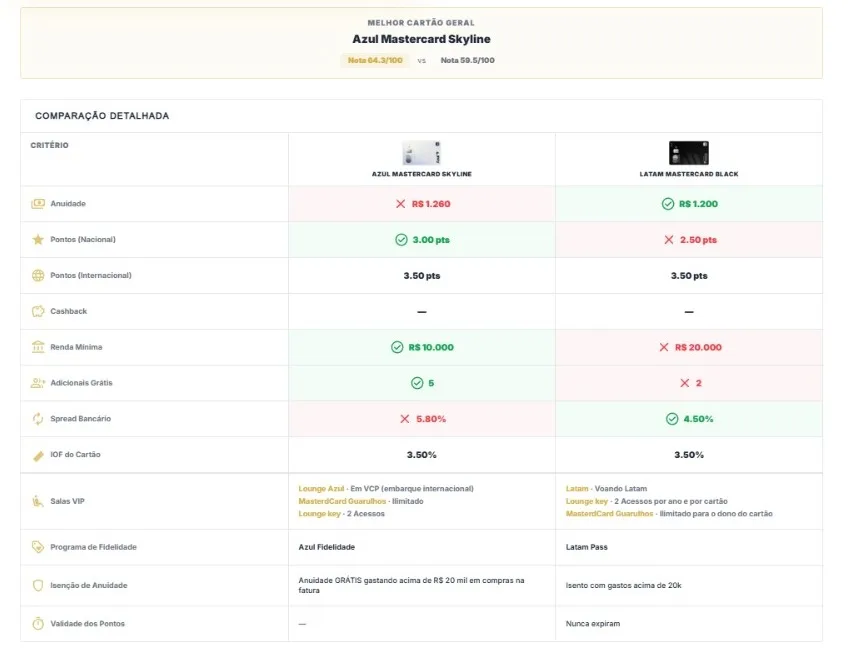
Task: Click the Anuidade money icon
Action: (38, 204)
